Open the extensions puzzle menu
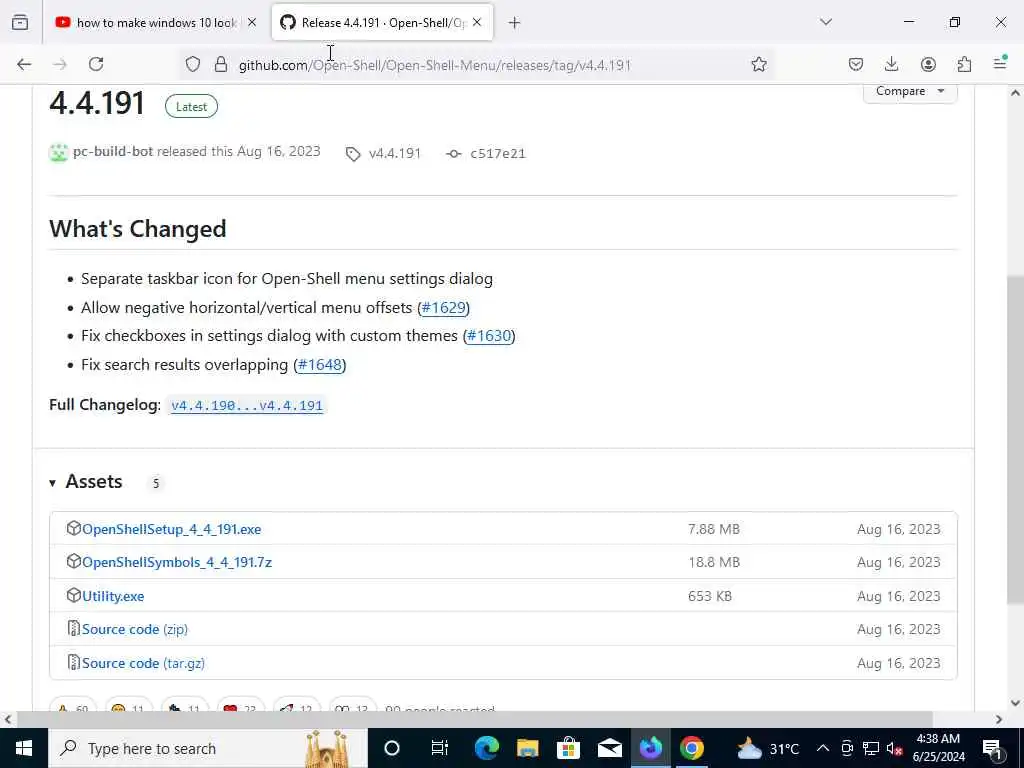The height and width of the screenshot is (768, 1024). (965, 64)
